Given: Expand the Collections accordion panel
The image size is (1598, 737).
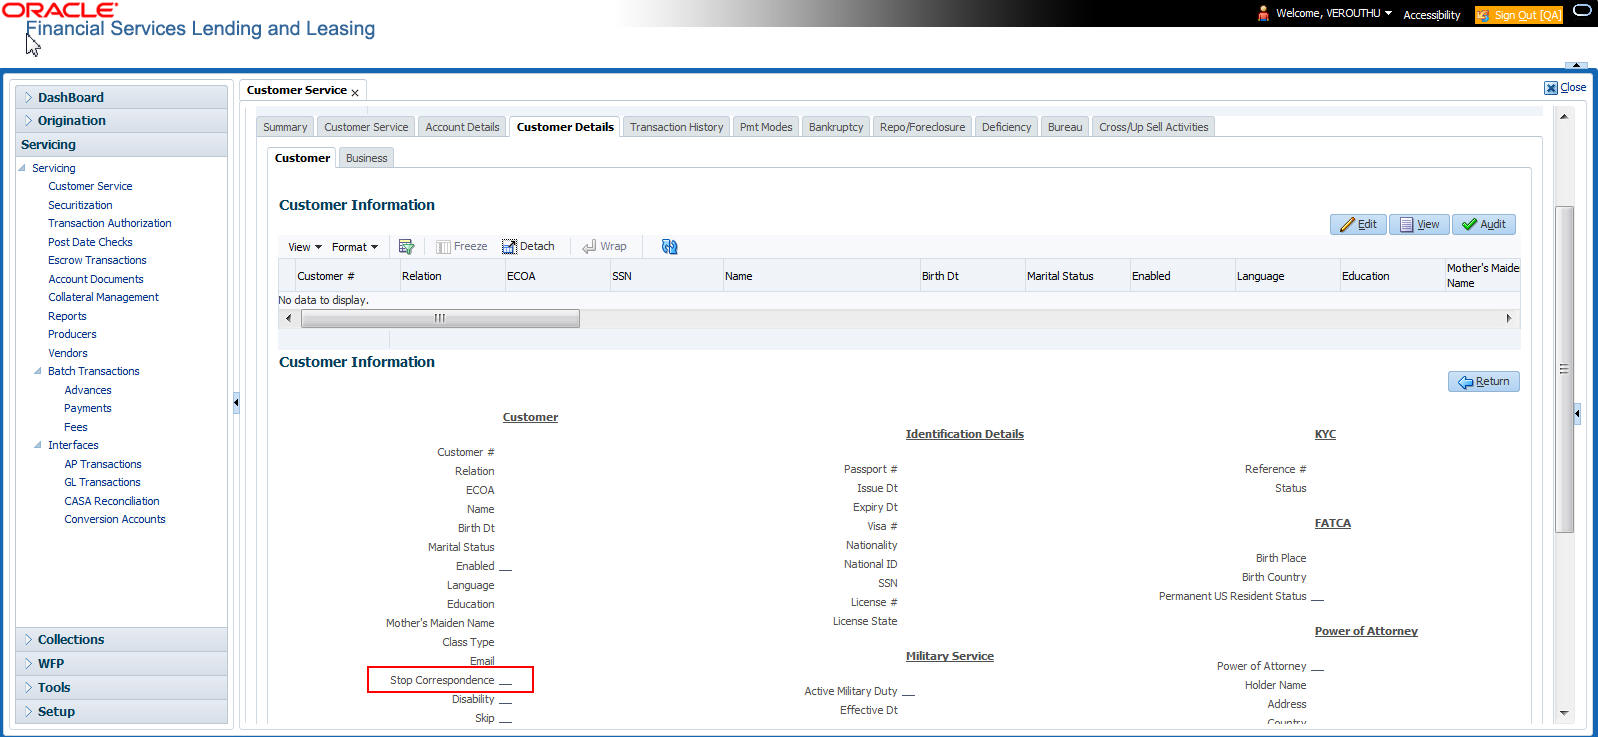Looking at the screenshot, I should (x=122, y=639).
